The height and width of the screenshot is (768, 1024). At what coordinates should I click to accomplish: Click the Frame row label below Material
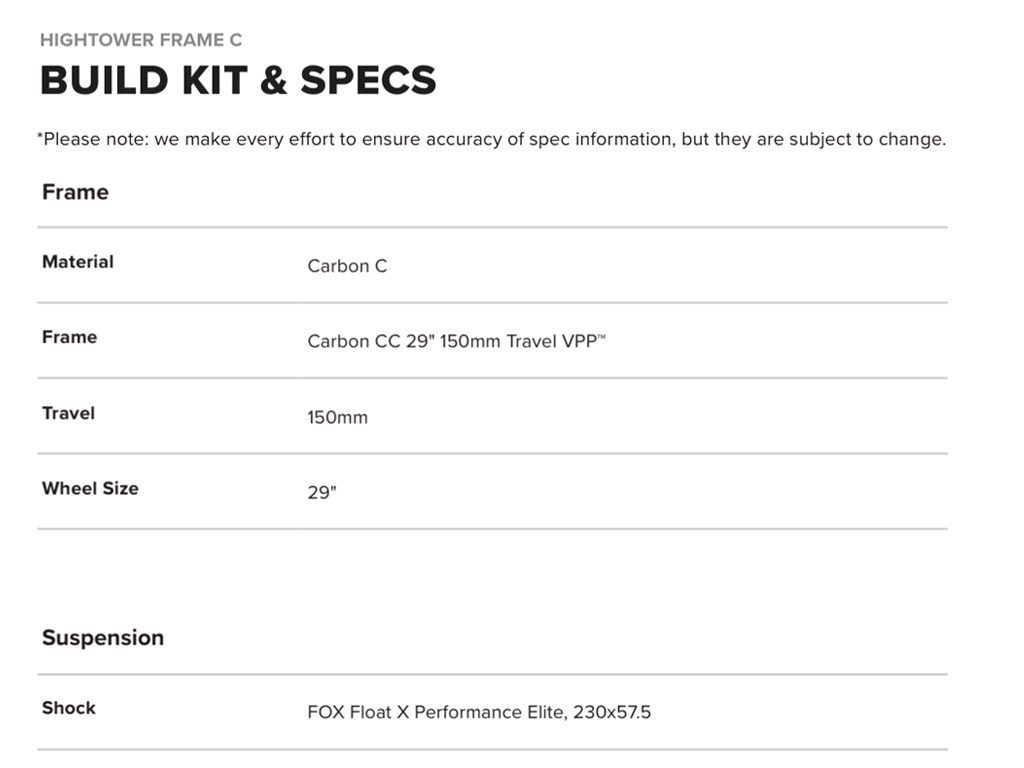point(69,337)
